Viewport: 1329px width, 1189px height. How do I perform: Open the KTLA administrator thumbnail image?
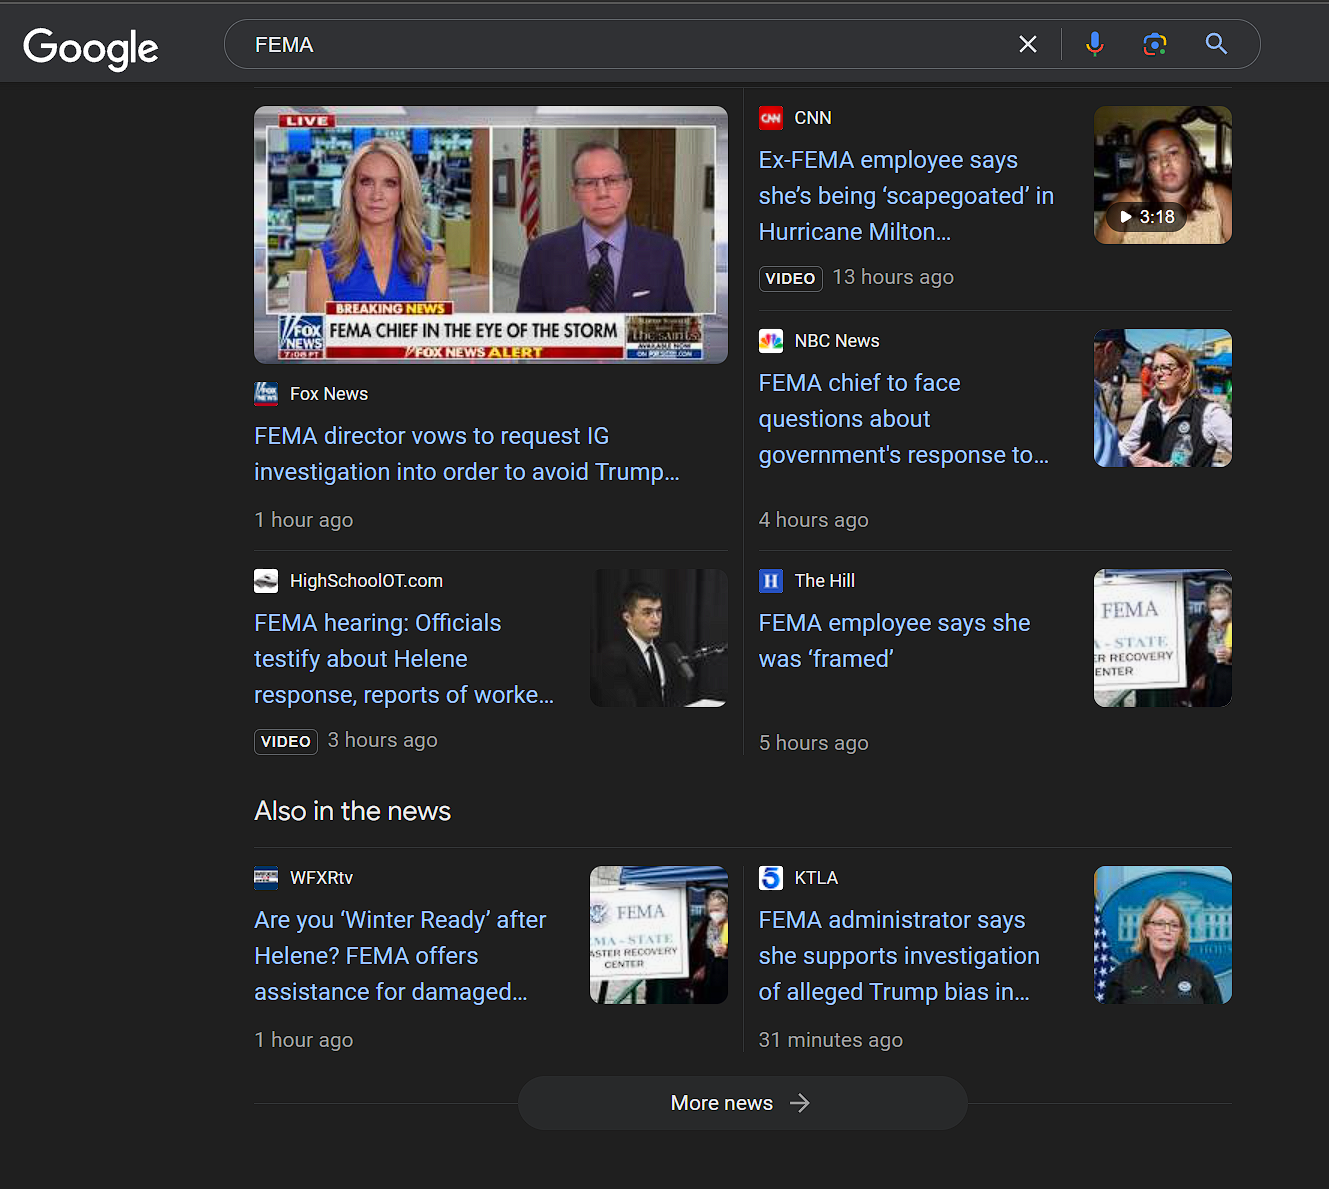[1163, 935]
